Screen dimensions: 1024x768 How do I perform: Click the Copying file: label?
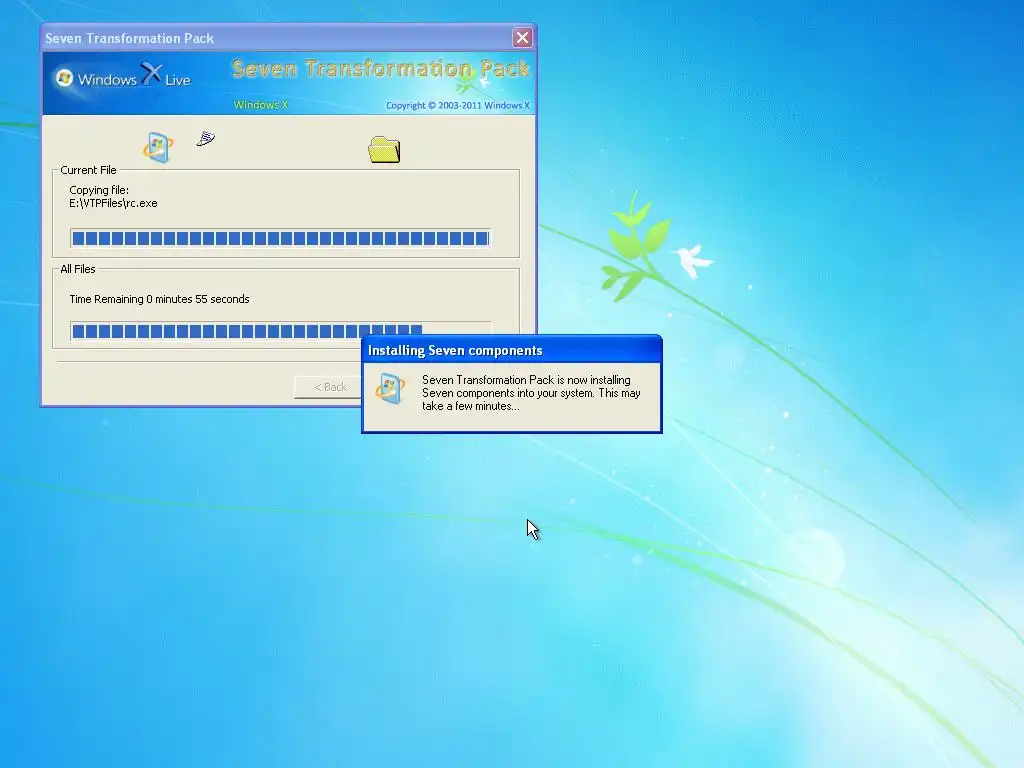click(x=99, y=190)
